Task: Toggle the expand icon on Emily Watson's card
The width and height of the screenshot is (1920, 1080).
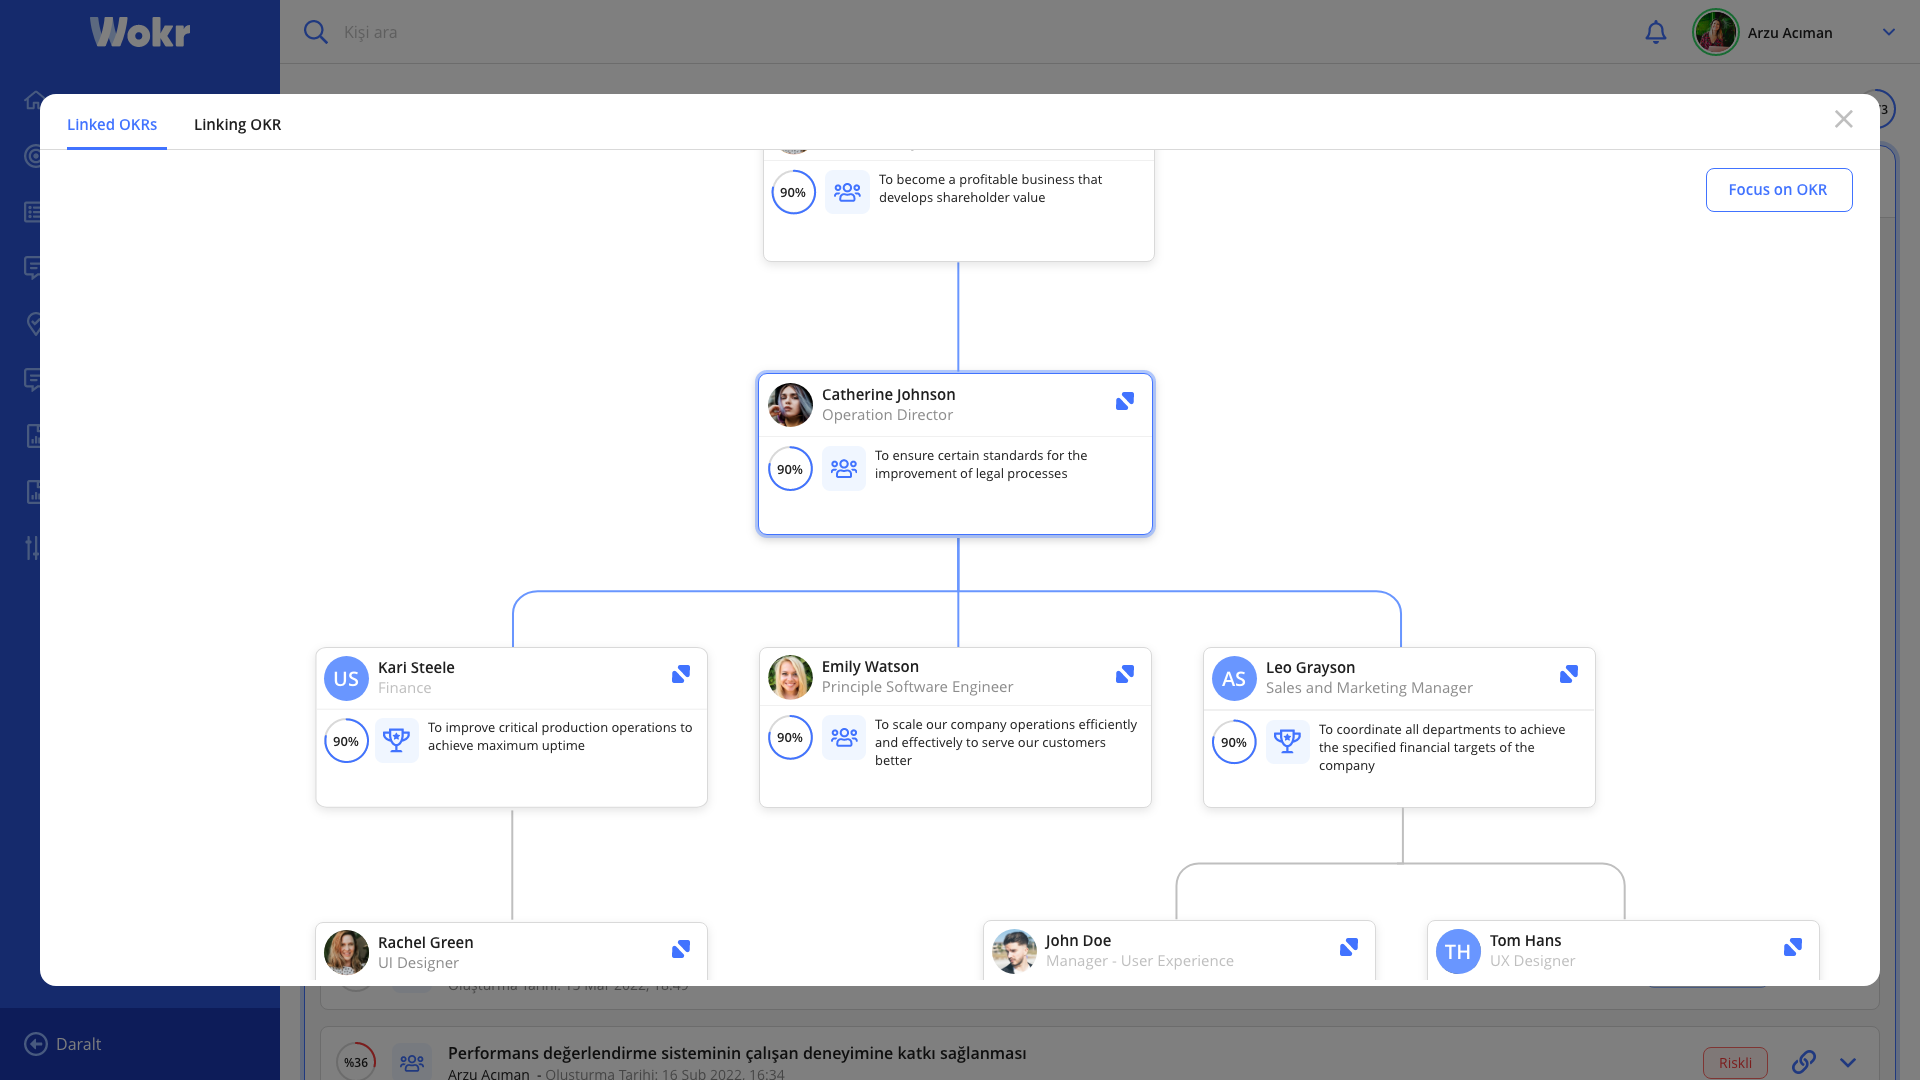Action: (x=1124, y=675)
